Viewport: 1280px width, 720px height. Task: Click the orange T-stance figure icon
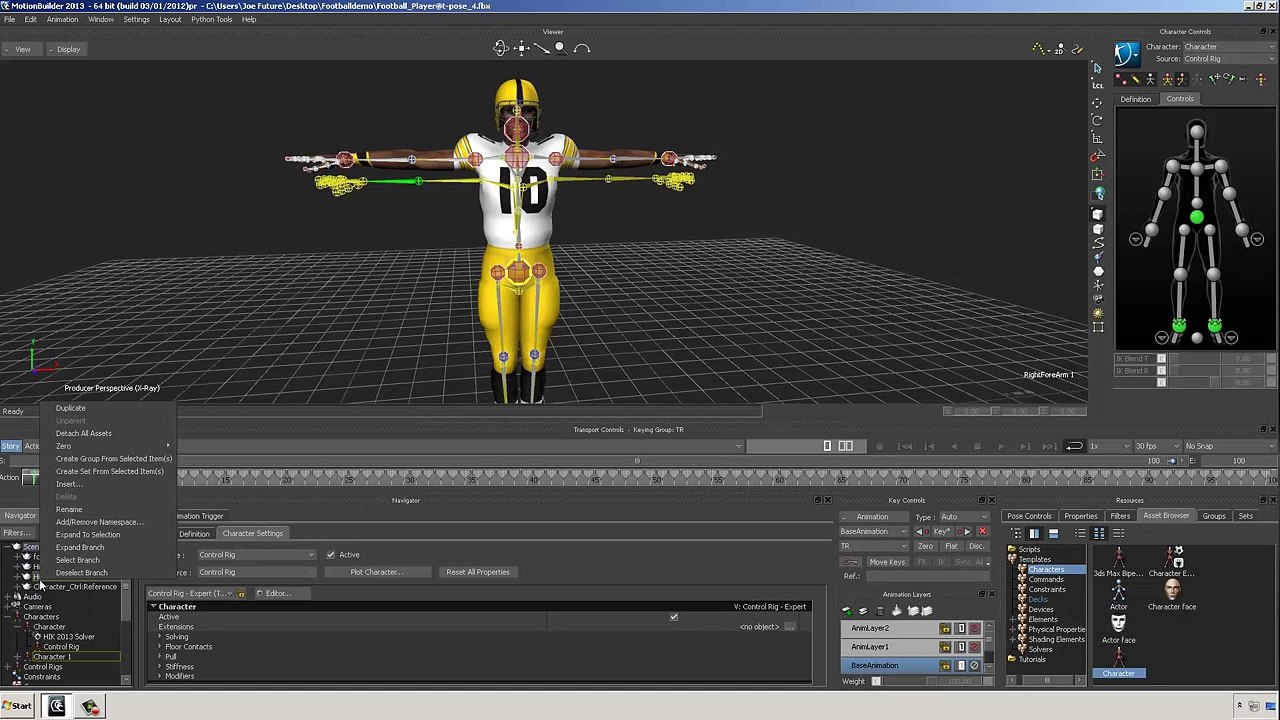(x=1261, y=80)
